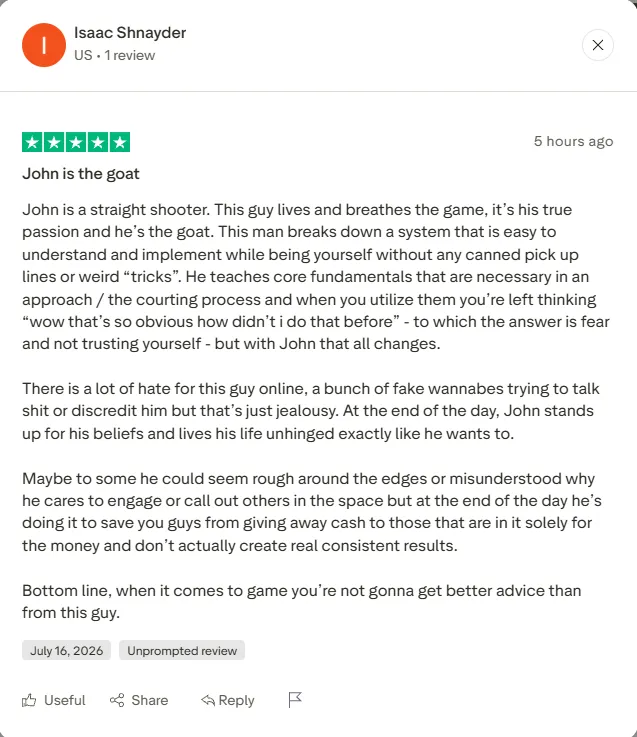Click the thumbs-up Useful icon
The image size is (637, 737).
click(x=29, y=700)
